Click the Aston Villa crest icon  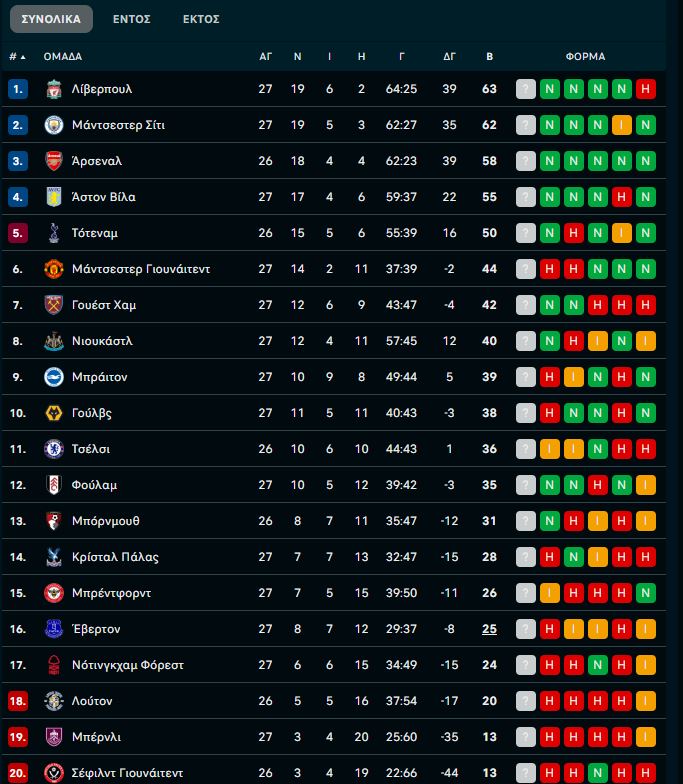[54, 197]
